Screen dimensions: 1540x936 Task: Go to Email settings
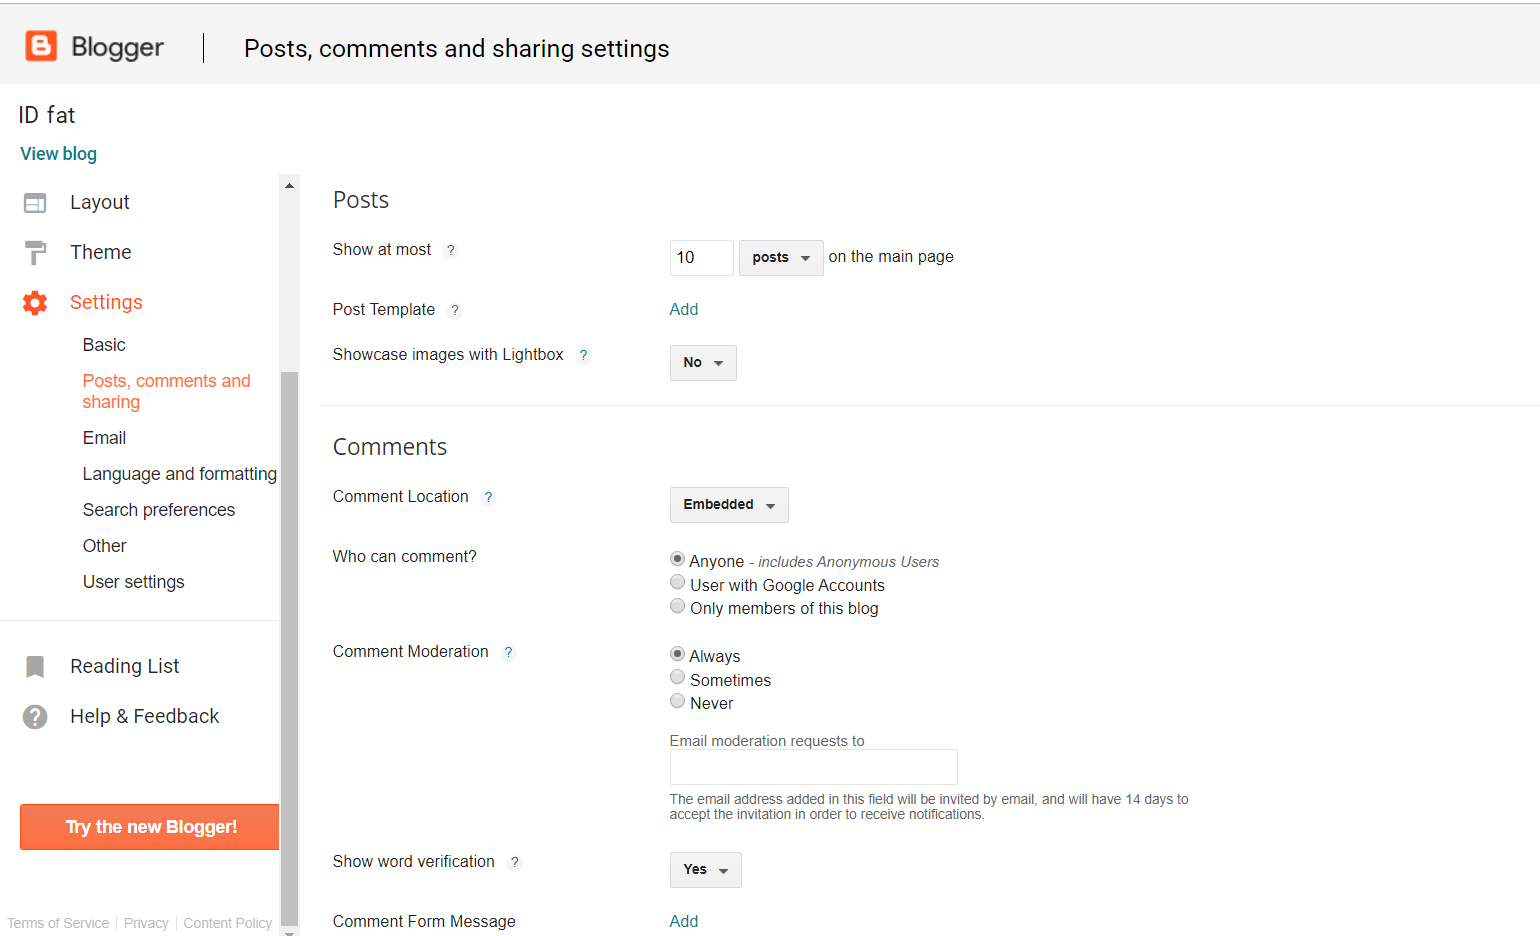pos(104,438)
